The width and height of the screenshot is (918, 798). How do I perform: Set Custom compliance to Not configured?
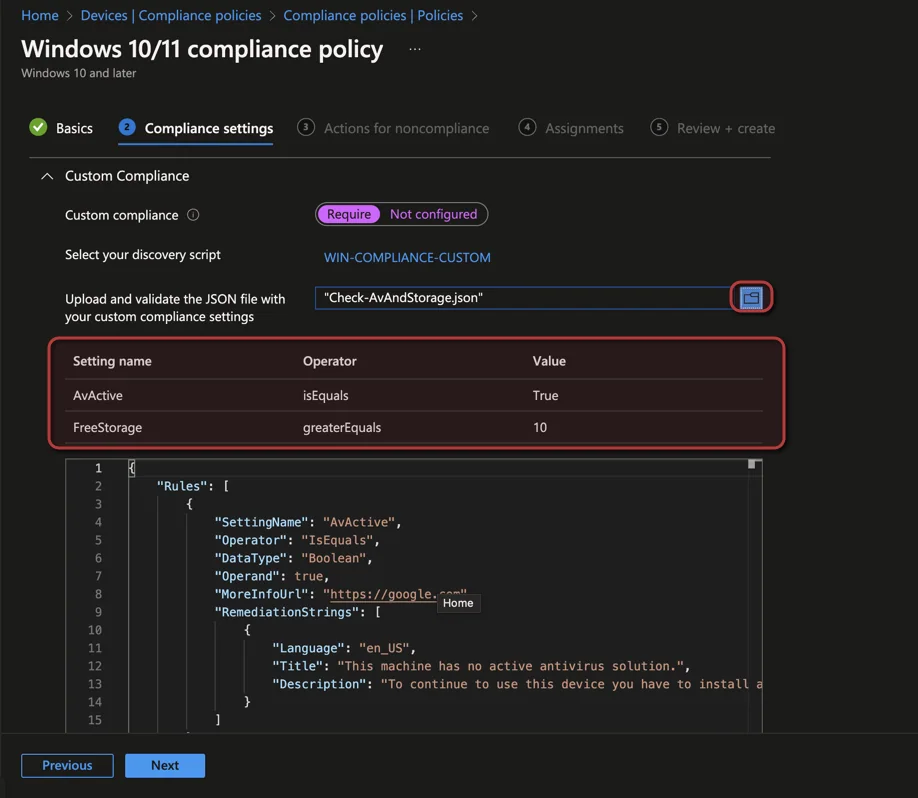[x=433, y=214]
